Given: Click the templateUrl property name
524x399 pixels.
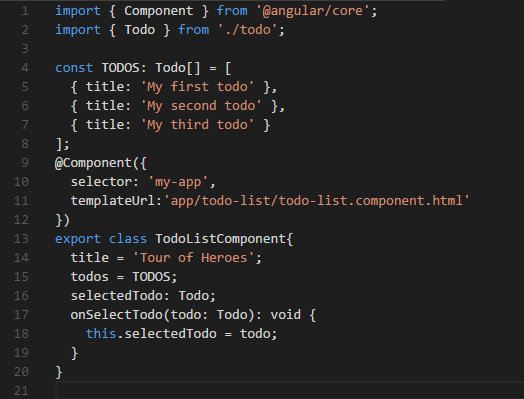Looking at the screenshot, I should tap(113, 201).
